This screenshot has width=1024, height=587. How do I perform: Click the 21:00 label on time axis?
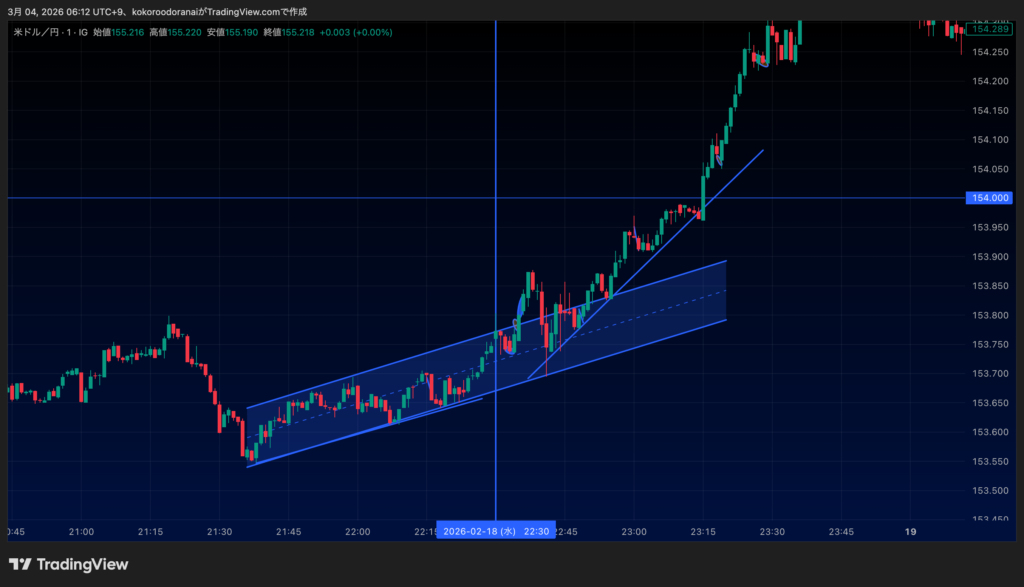pos(82,531)
